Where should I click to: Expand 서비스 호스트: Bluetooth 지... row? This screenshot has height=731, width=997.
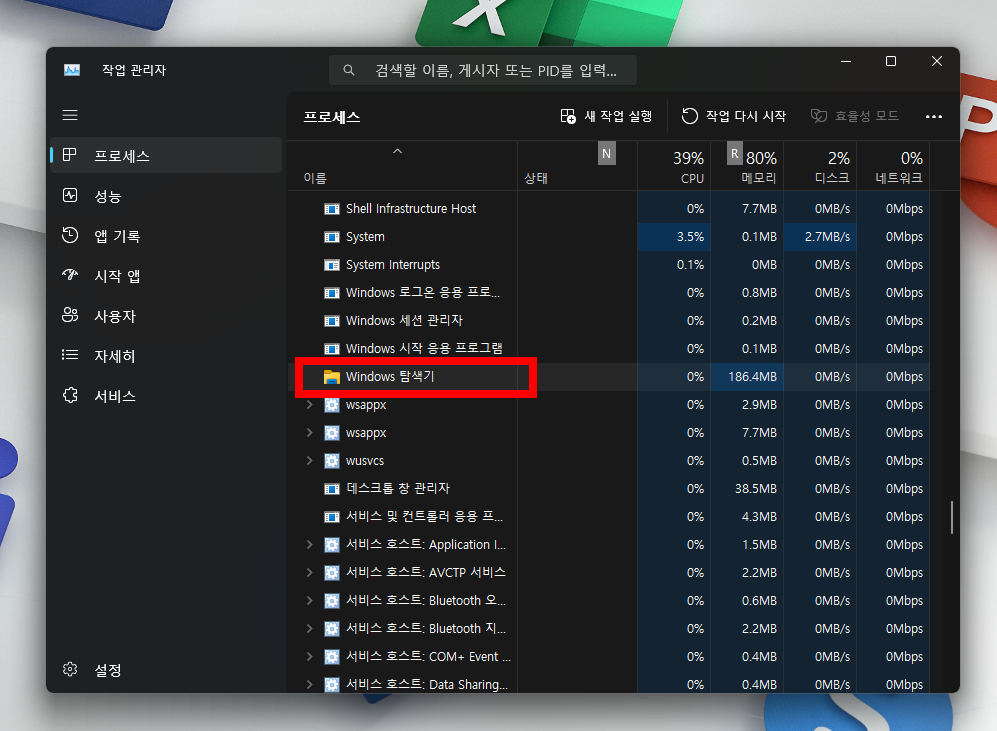click(x=310, y=629)
